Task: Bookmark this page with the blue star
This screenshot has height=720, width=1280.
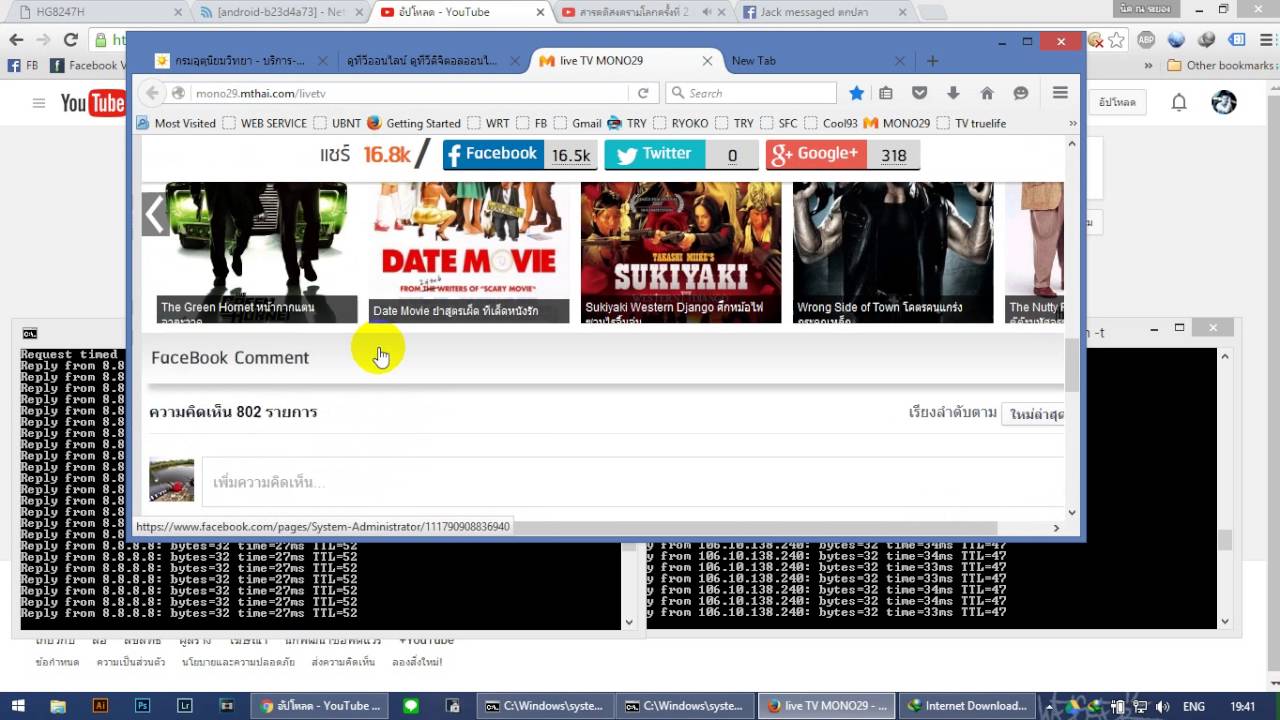Action: (857, 93)
